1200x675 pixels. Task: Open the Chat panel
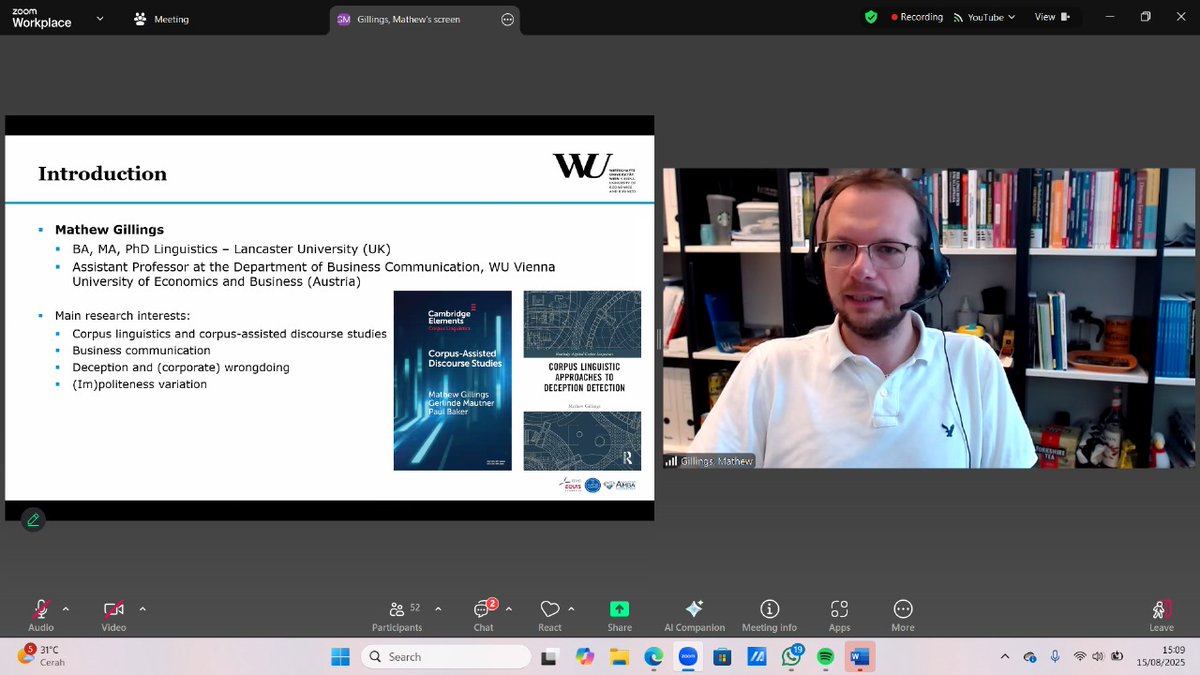[484, 615]
